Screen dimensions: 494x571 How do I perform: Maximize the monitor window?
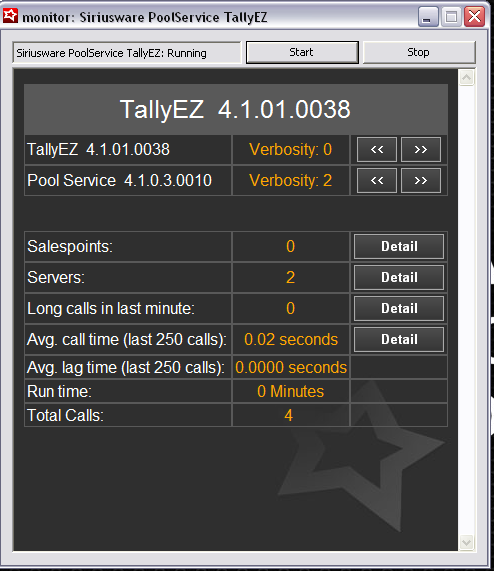(451, 17)
